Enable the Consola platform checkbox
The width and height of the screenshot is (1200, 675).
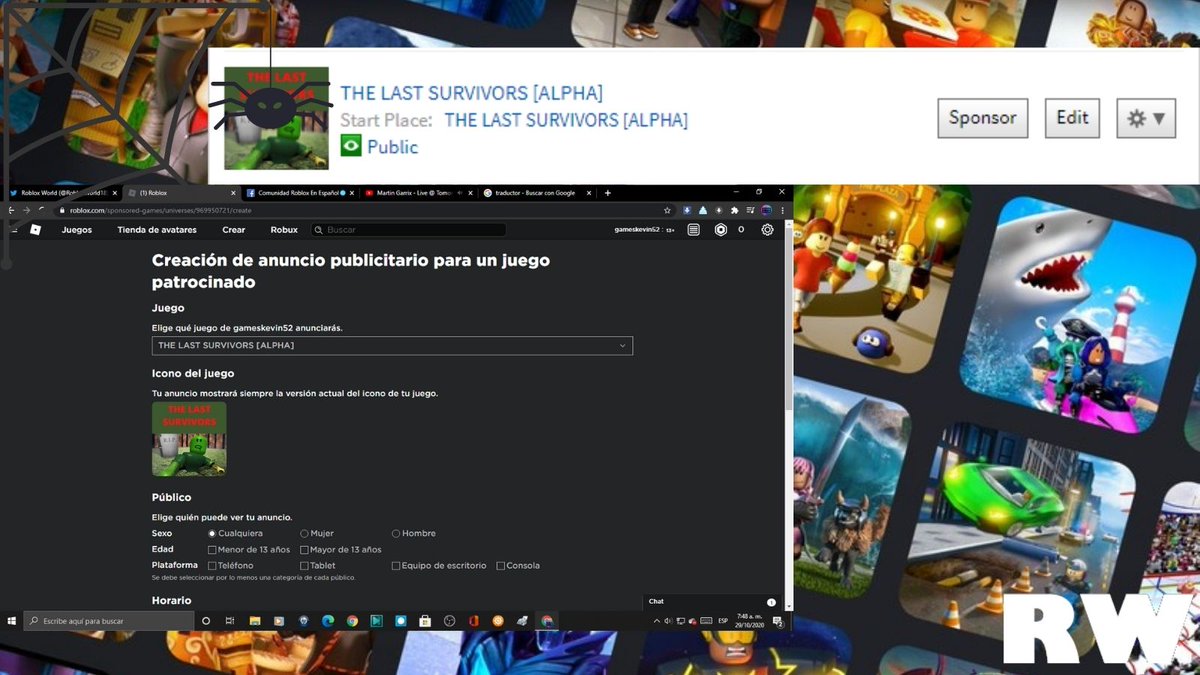point(500,566)
